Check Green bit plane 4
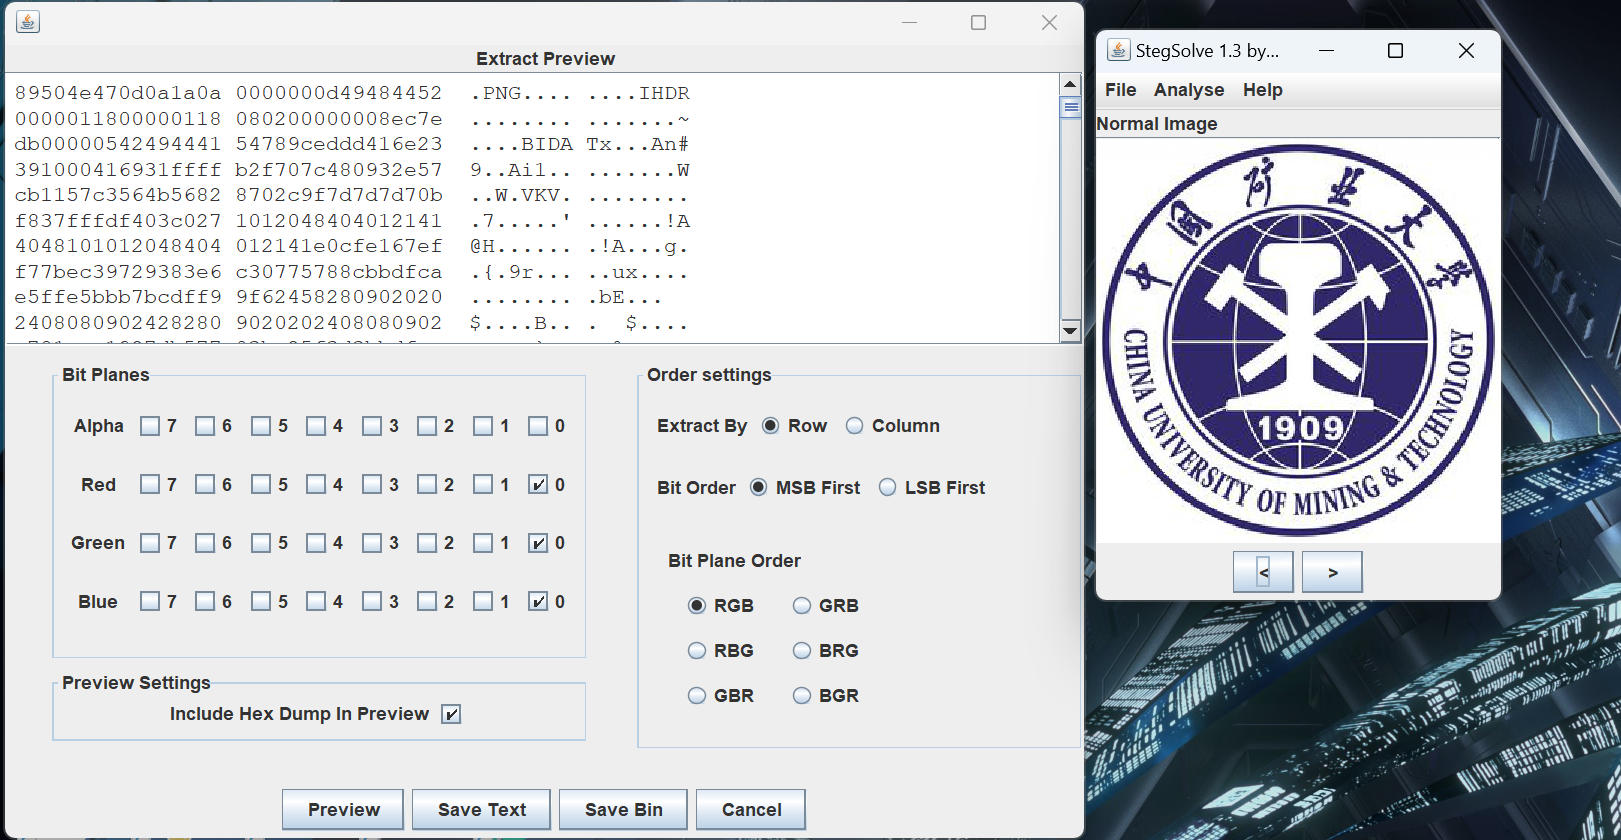The image size is (1621, 840). click(316, 543)
